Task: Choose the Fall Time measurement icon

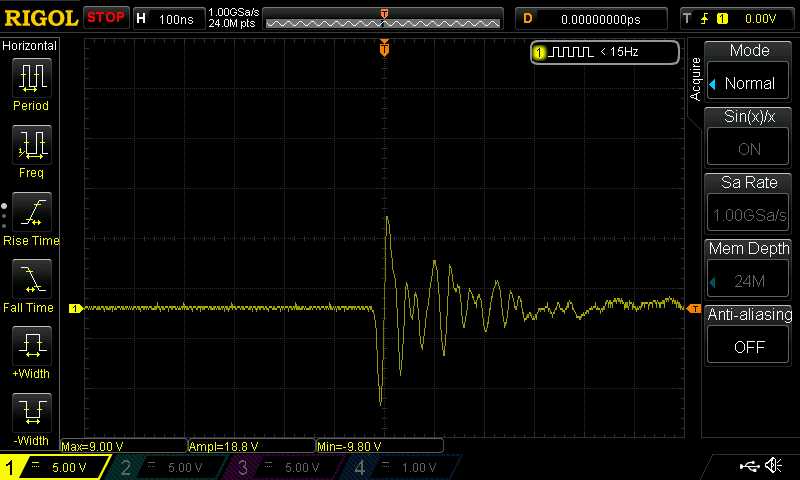Action: (31, 279)
